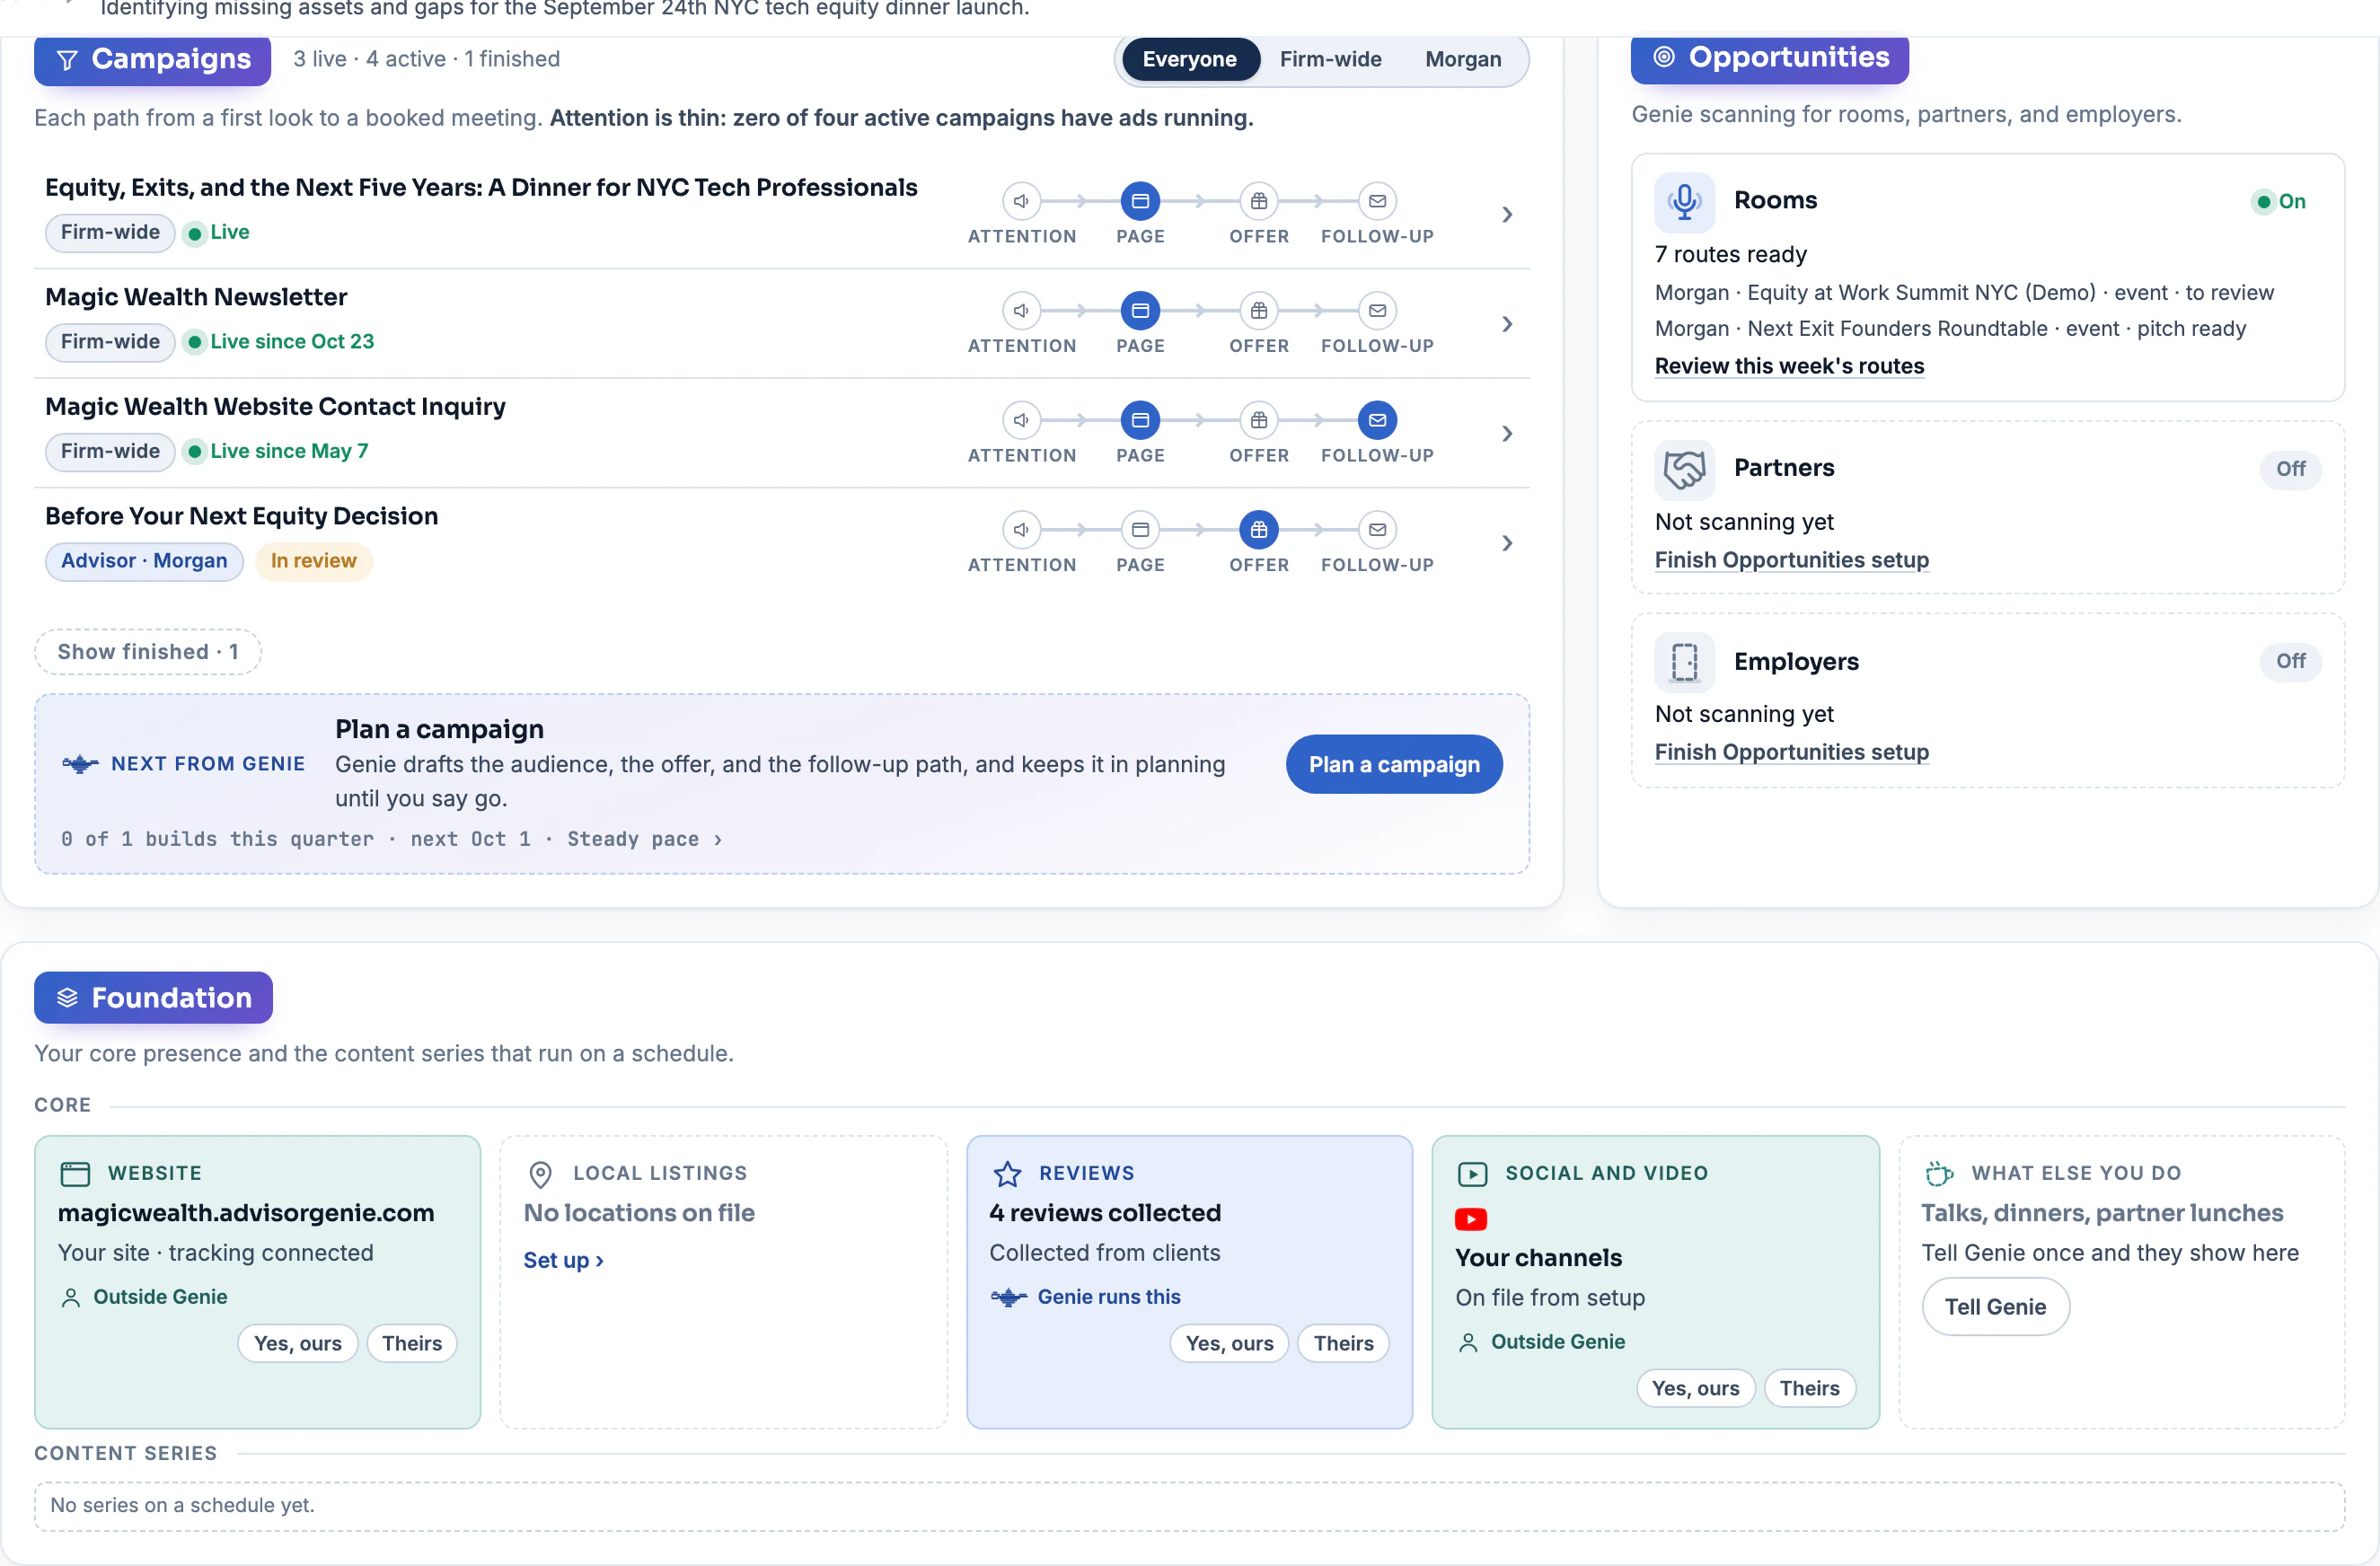Toggle the Employers scanning Off switch
This screenshot has height=1566, width=2380.
[2290, 661]
